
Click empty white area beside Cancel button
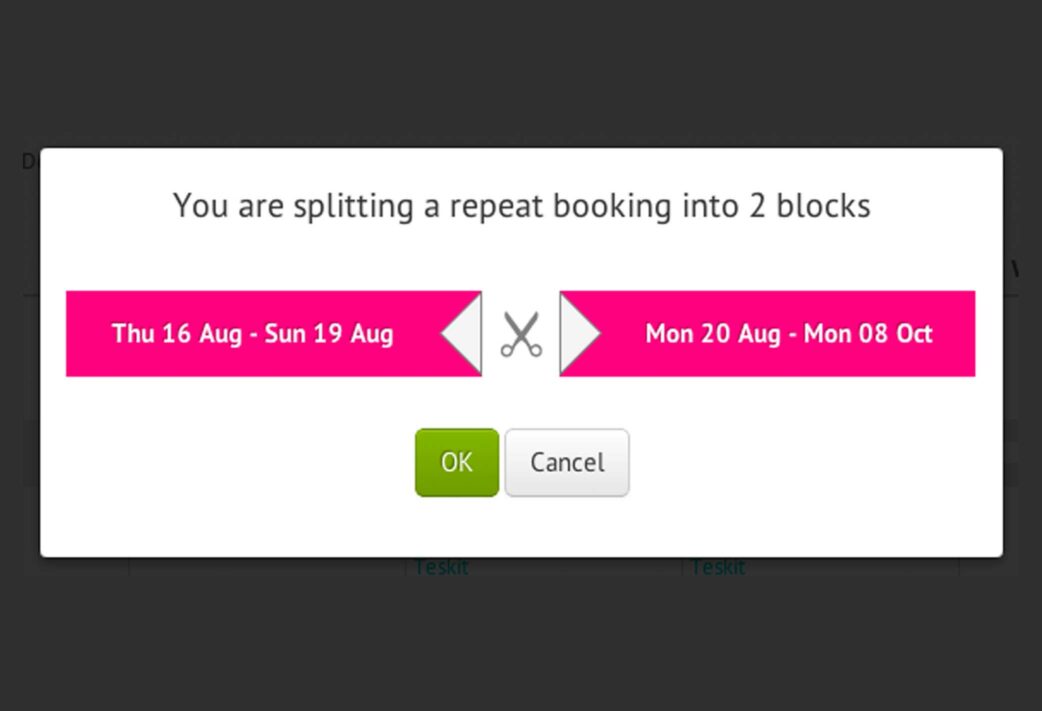pos(797,462)
